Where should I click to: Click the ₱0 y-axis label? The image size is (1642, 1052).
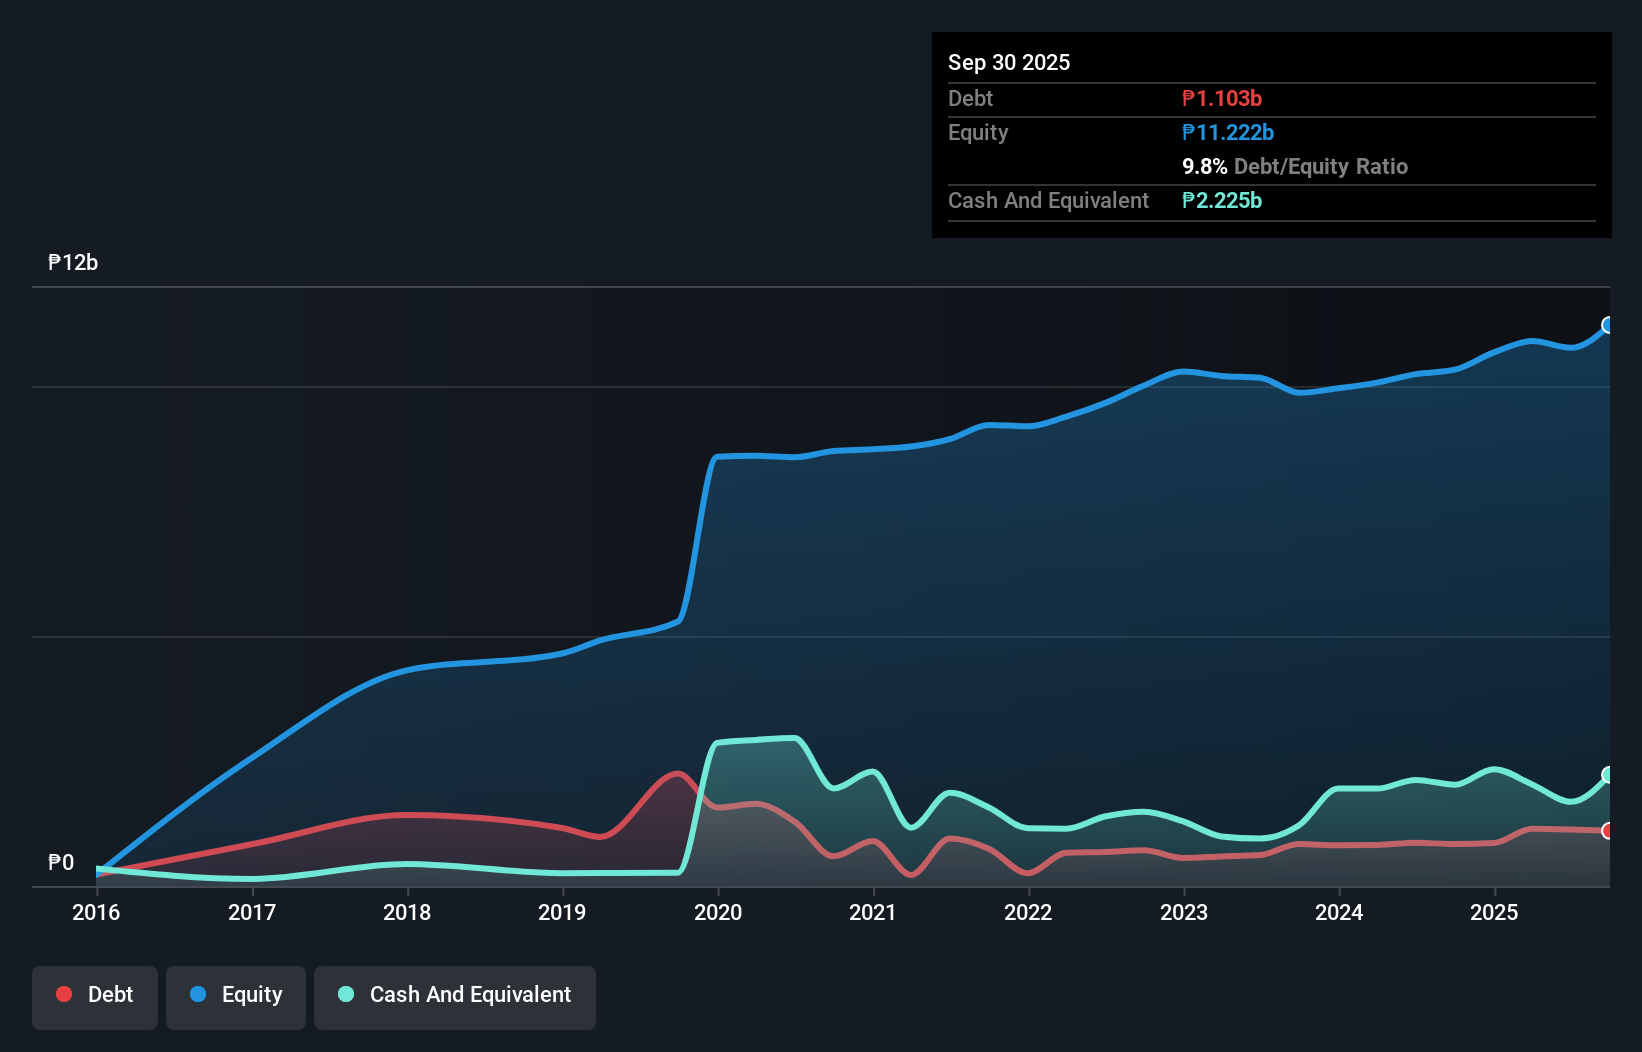tap(61, 863)
